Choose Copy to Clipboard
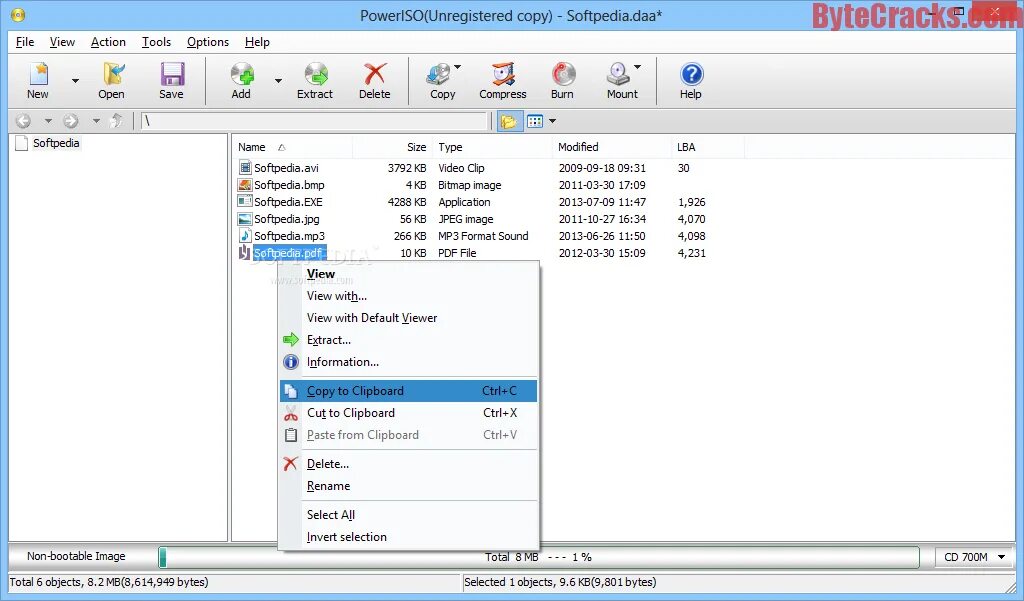This screenshot has height=601, width=1024. click(x=409, y=391)
